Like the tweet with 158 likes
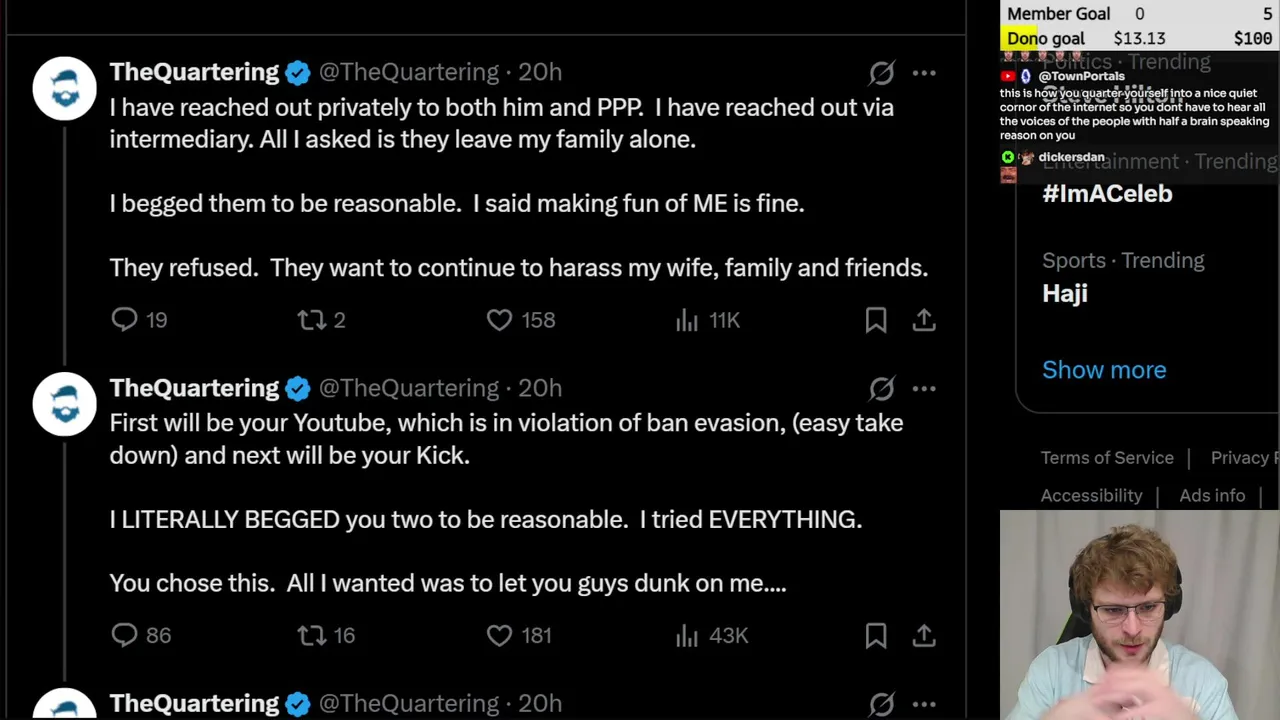Screen dimensions: 1280x720 [499, 320]
